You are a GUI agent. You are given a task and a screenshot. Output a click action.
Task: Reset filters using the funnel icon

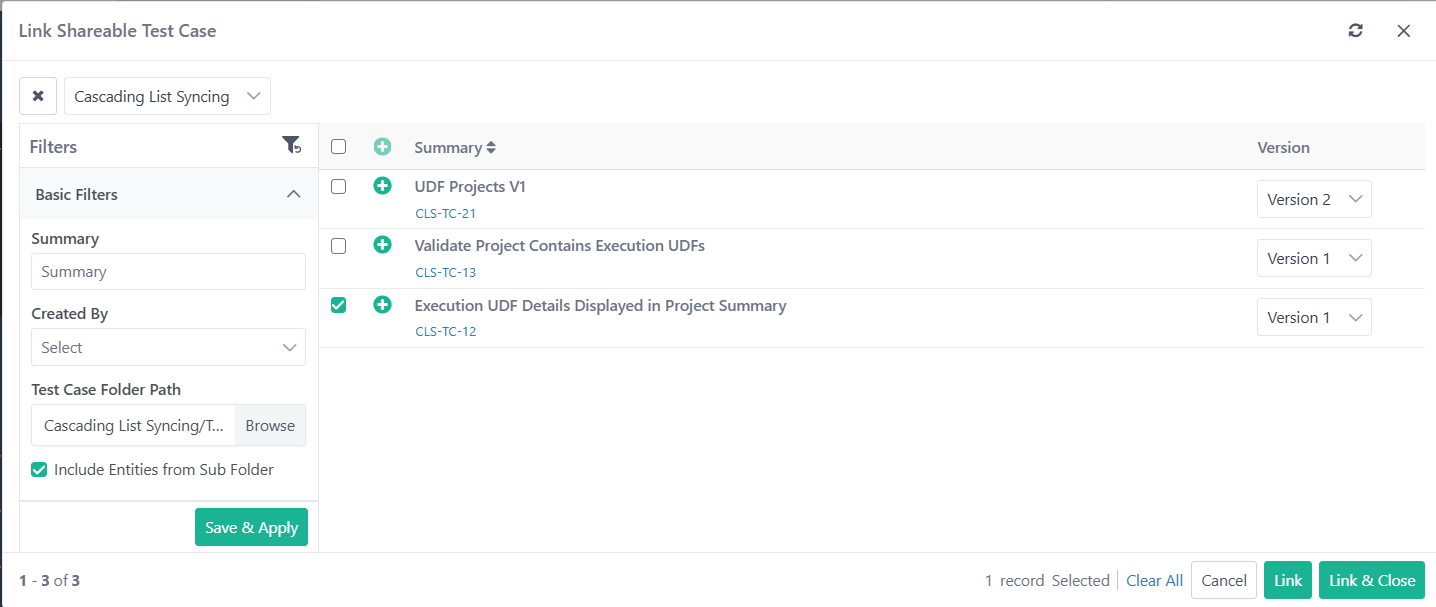click(291, 146)
